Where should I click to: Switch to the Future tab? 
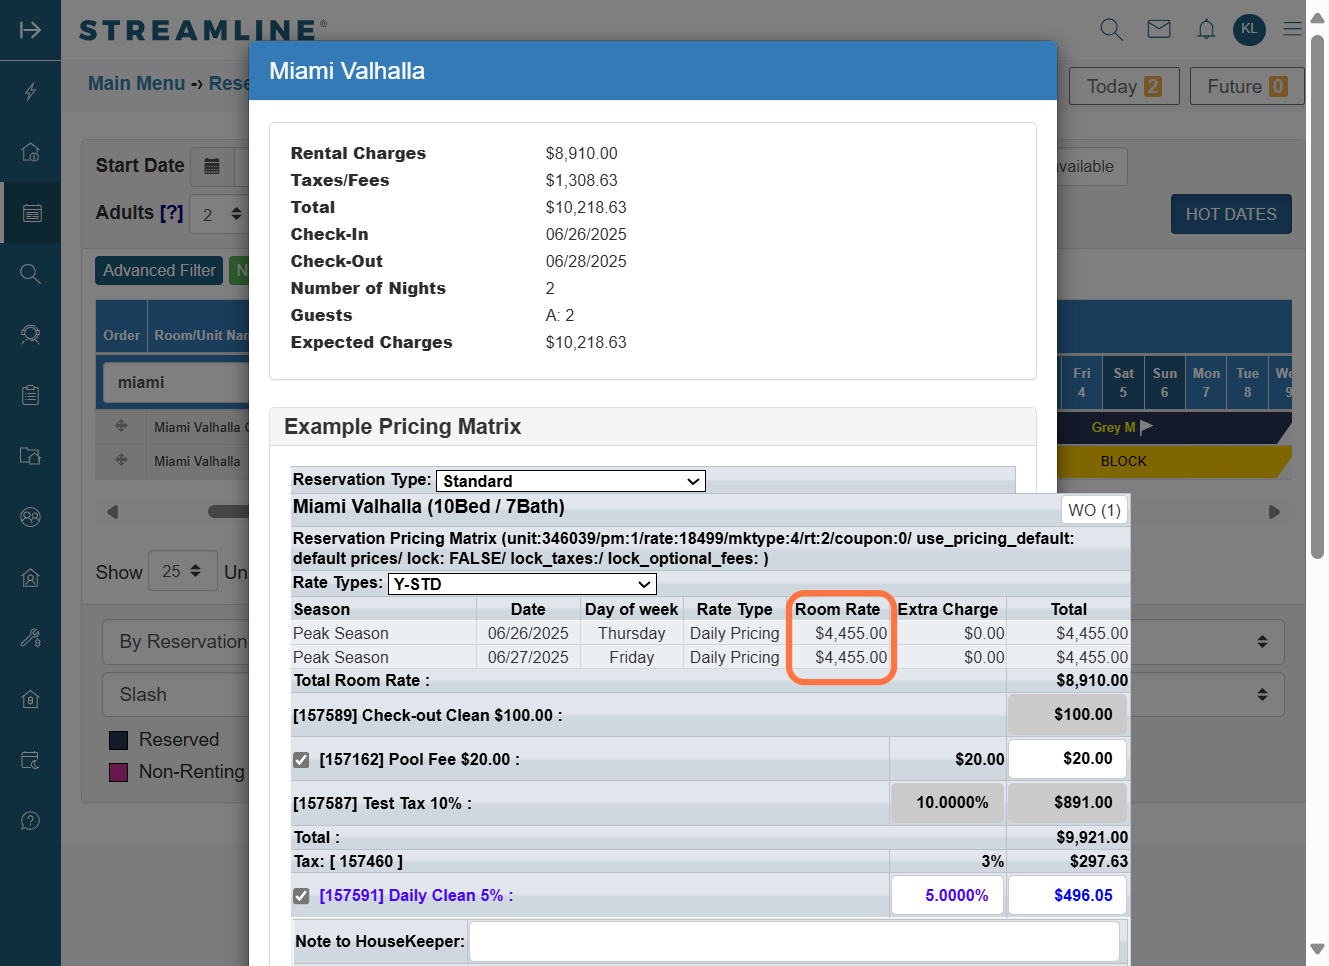pos(1247,87)
